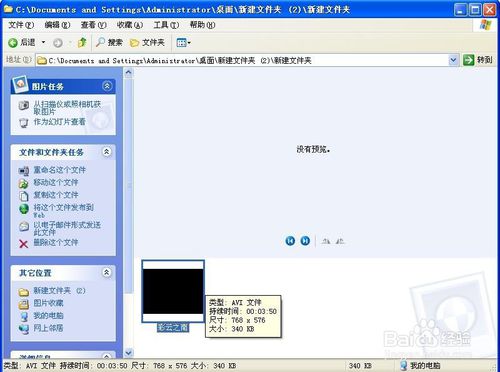Click the Up one level folder icon
This screenshot has height=372, width=500.
82,43
